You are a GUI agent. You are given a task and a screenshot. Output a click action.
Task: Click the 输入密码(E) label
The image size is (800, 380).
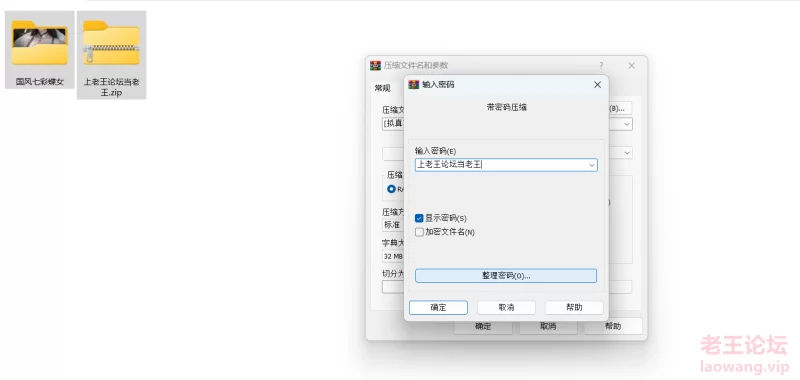(x=435, y=151)
